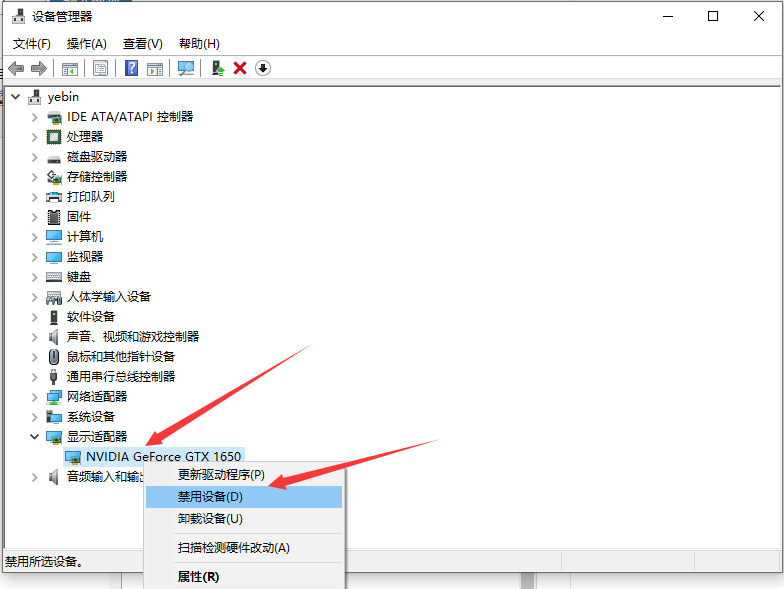This screenshot has height=589, width=784.
Task: Click the red X uninstall device icon
Action: 240,68
